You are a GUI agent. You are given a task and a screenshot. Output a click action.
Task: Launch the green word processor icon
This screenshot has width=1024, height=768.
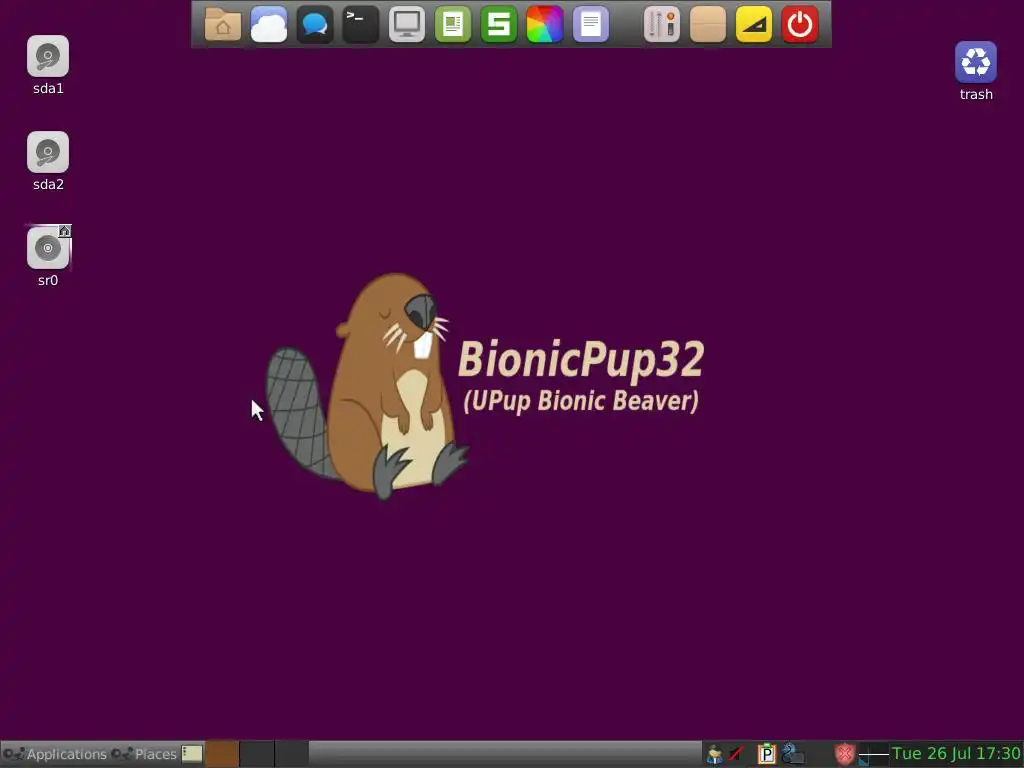[x=453, y=25]
